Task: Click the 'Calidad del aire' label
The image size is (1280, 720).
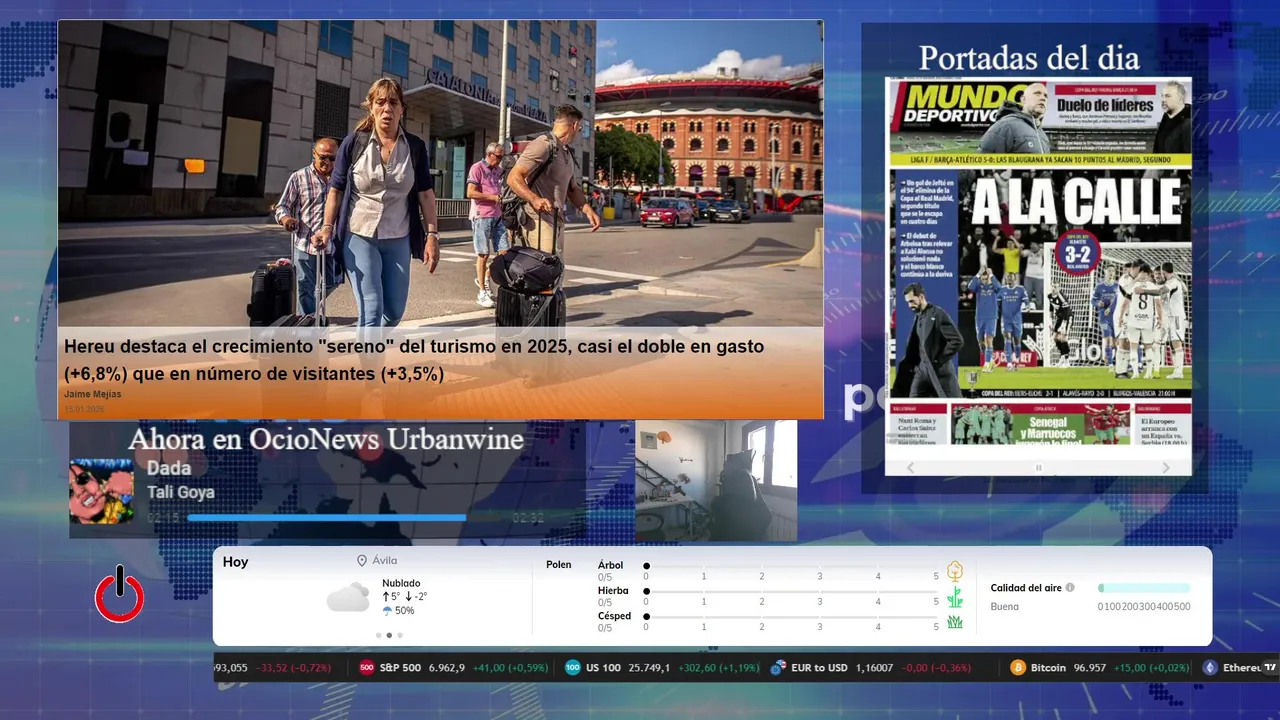Action: pyautogui.click(x=1026, y=588)
